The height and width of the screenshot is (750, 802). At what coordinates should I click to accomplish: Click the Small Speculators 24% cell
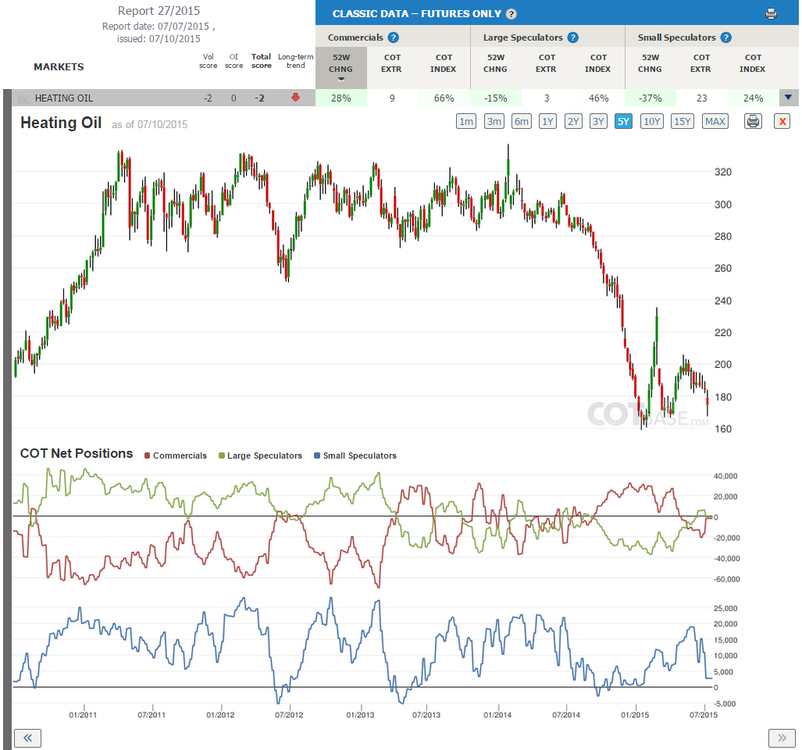tap(753, 98)
